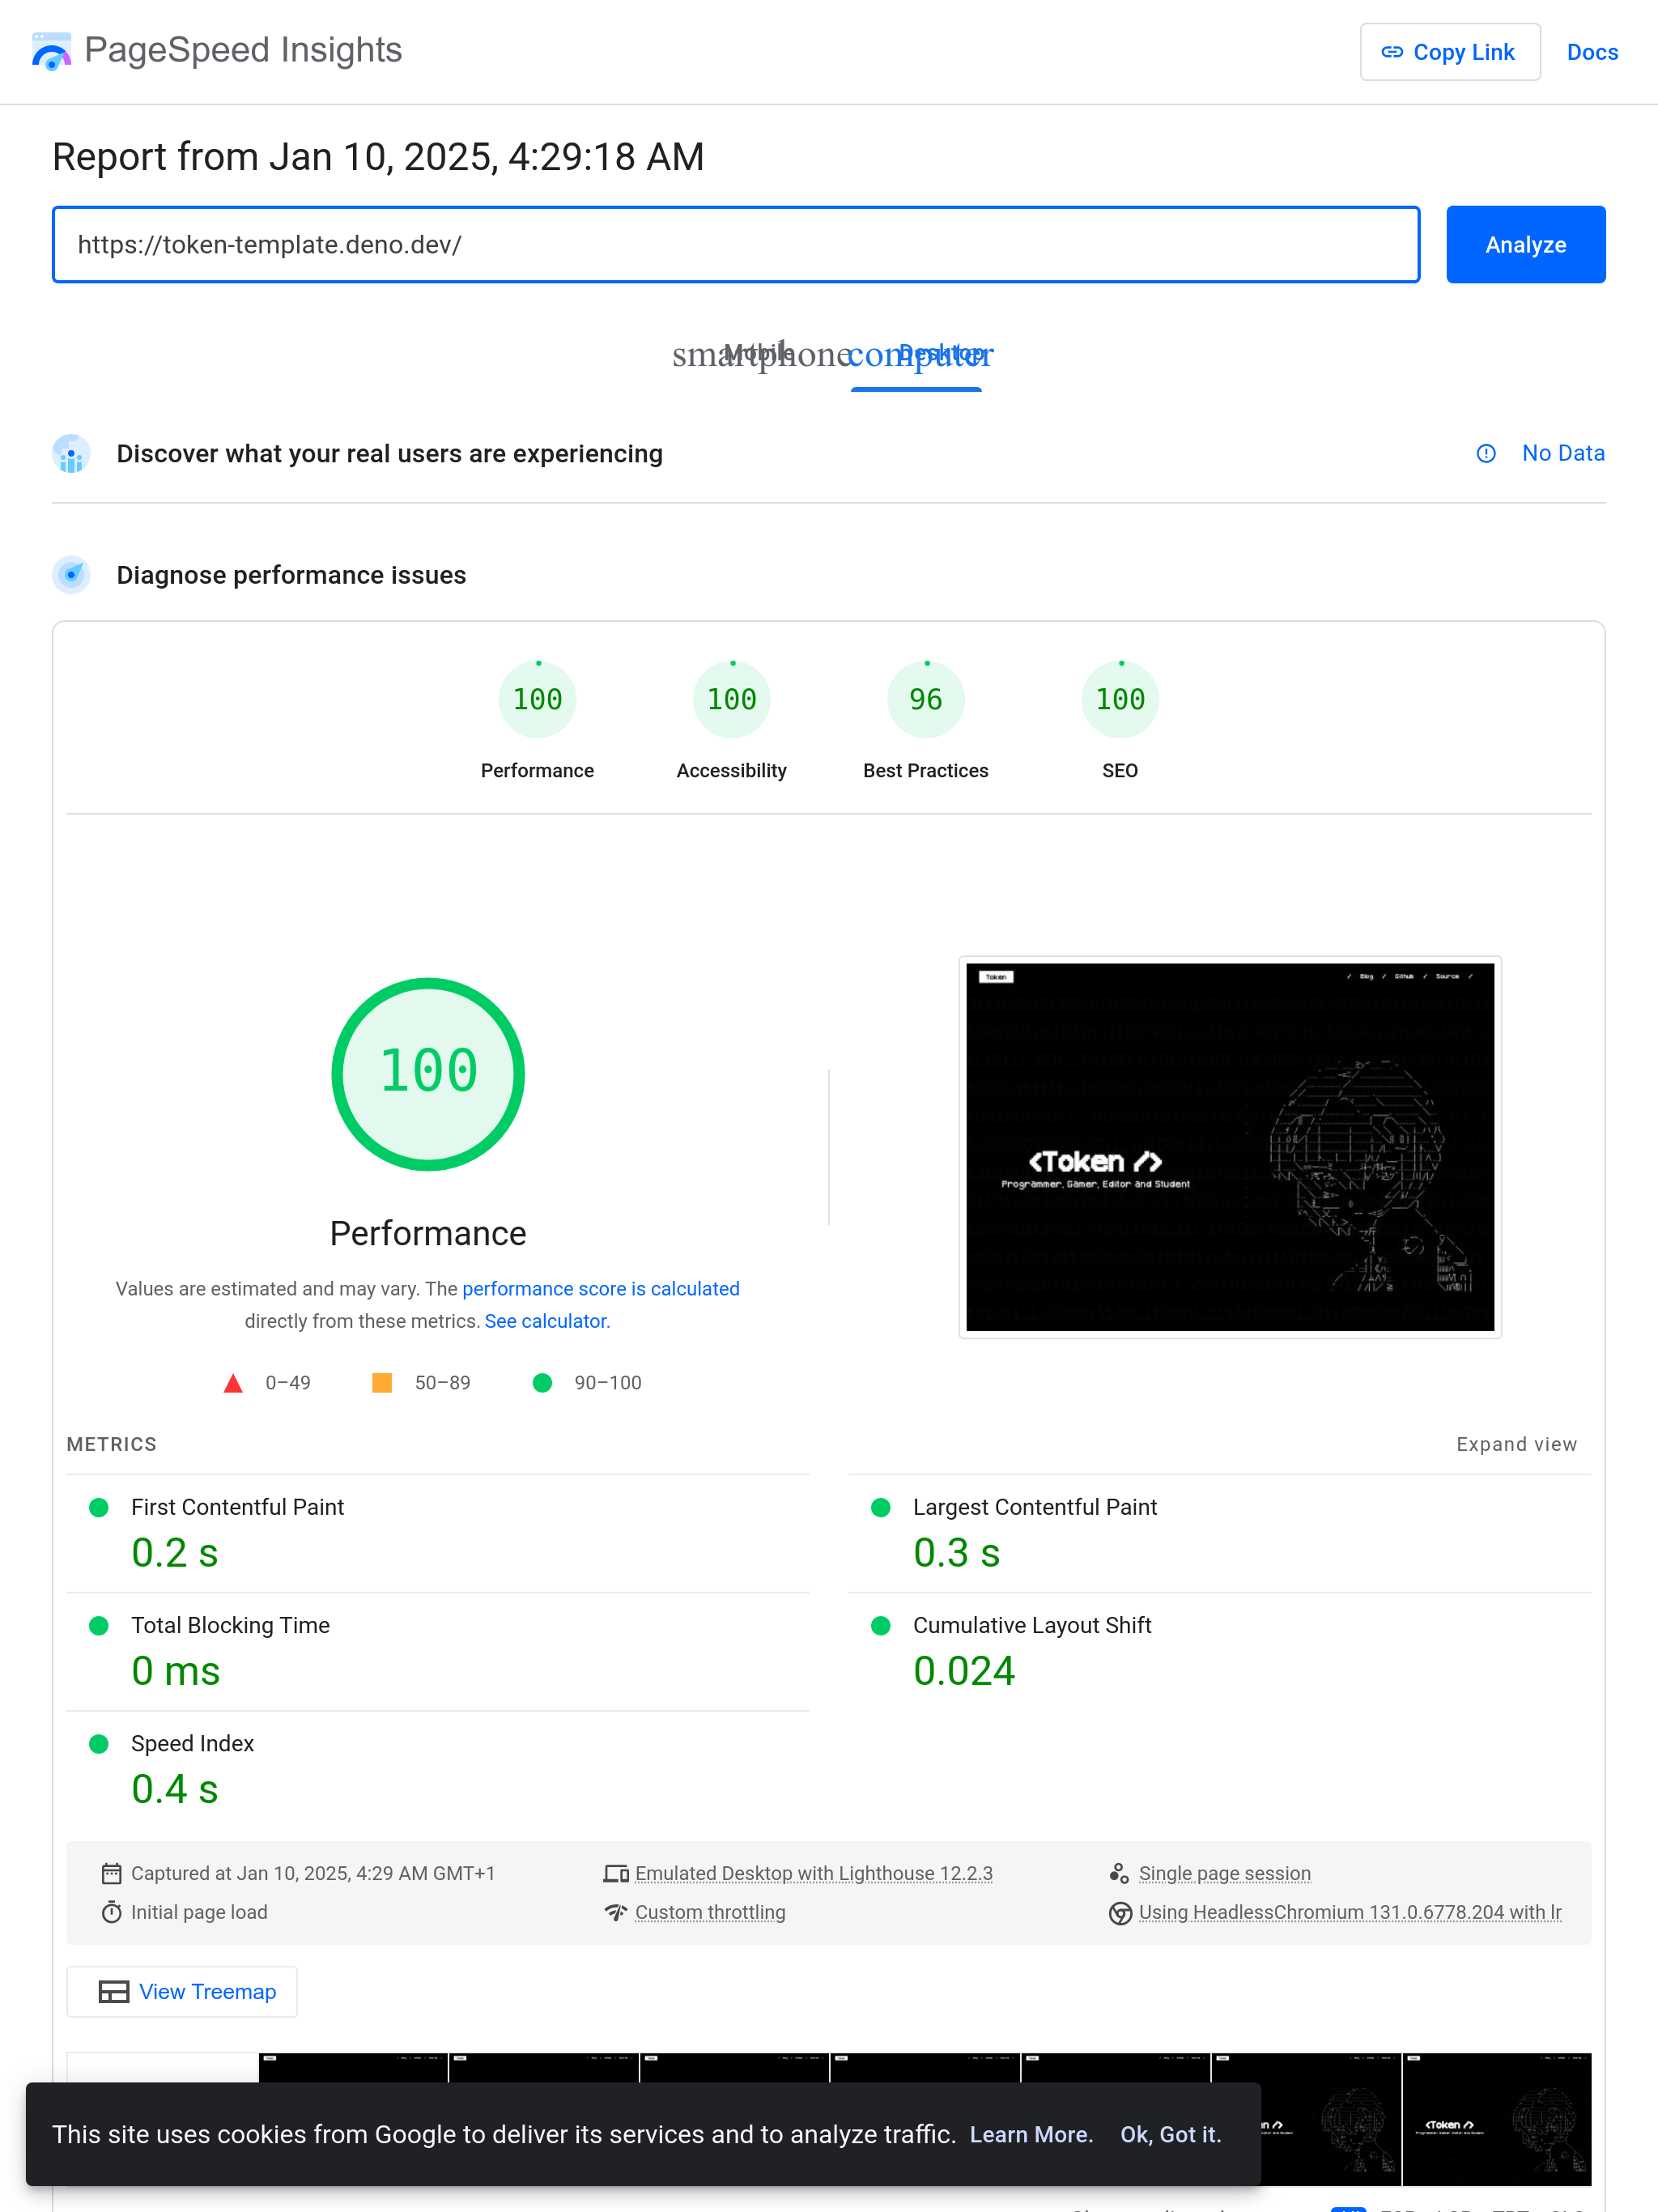Jump to SEO score gauge

tap(1120, 699)
